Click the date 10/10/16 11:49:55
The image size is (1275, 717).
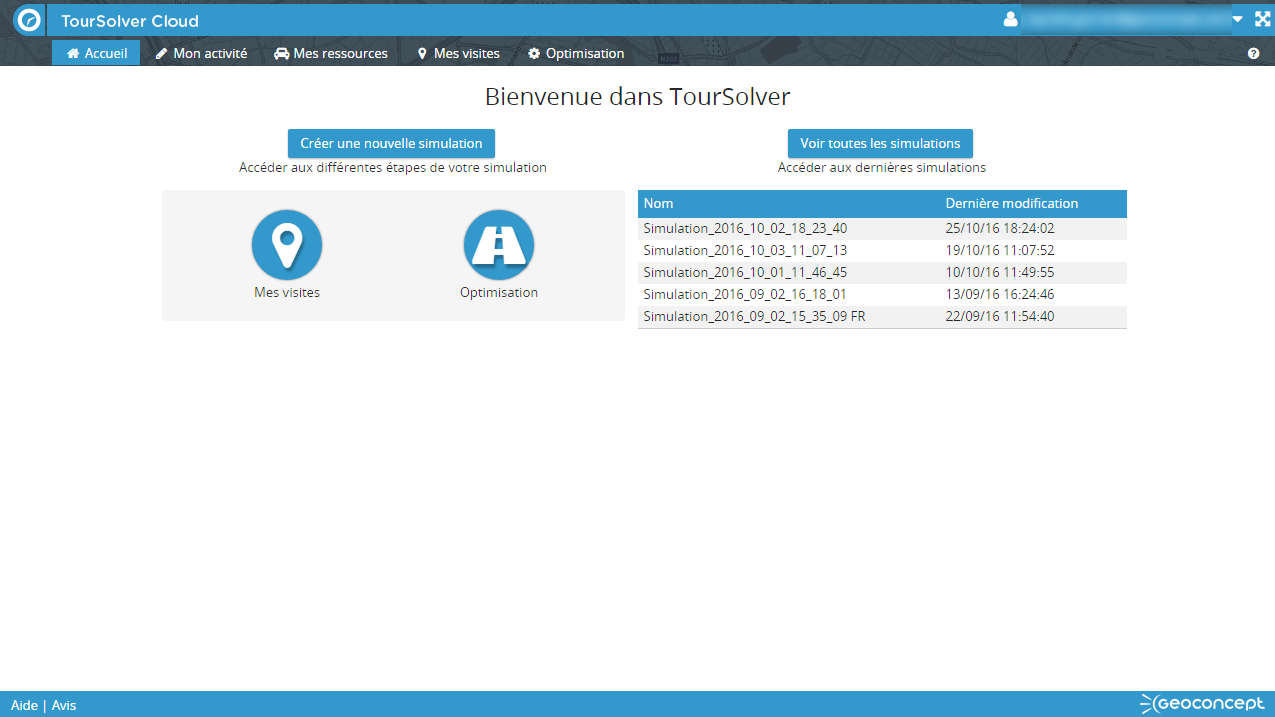pos(1000,272)
